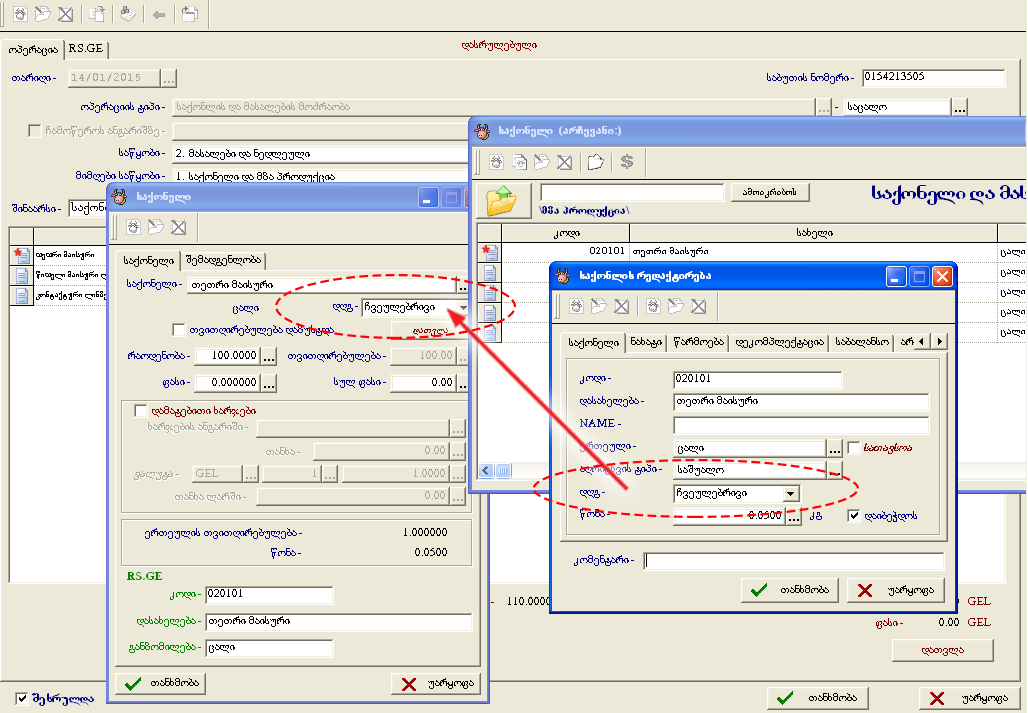
Task: Click tab scroll left arrow in edit window
Action: (922, 341)
